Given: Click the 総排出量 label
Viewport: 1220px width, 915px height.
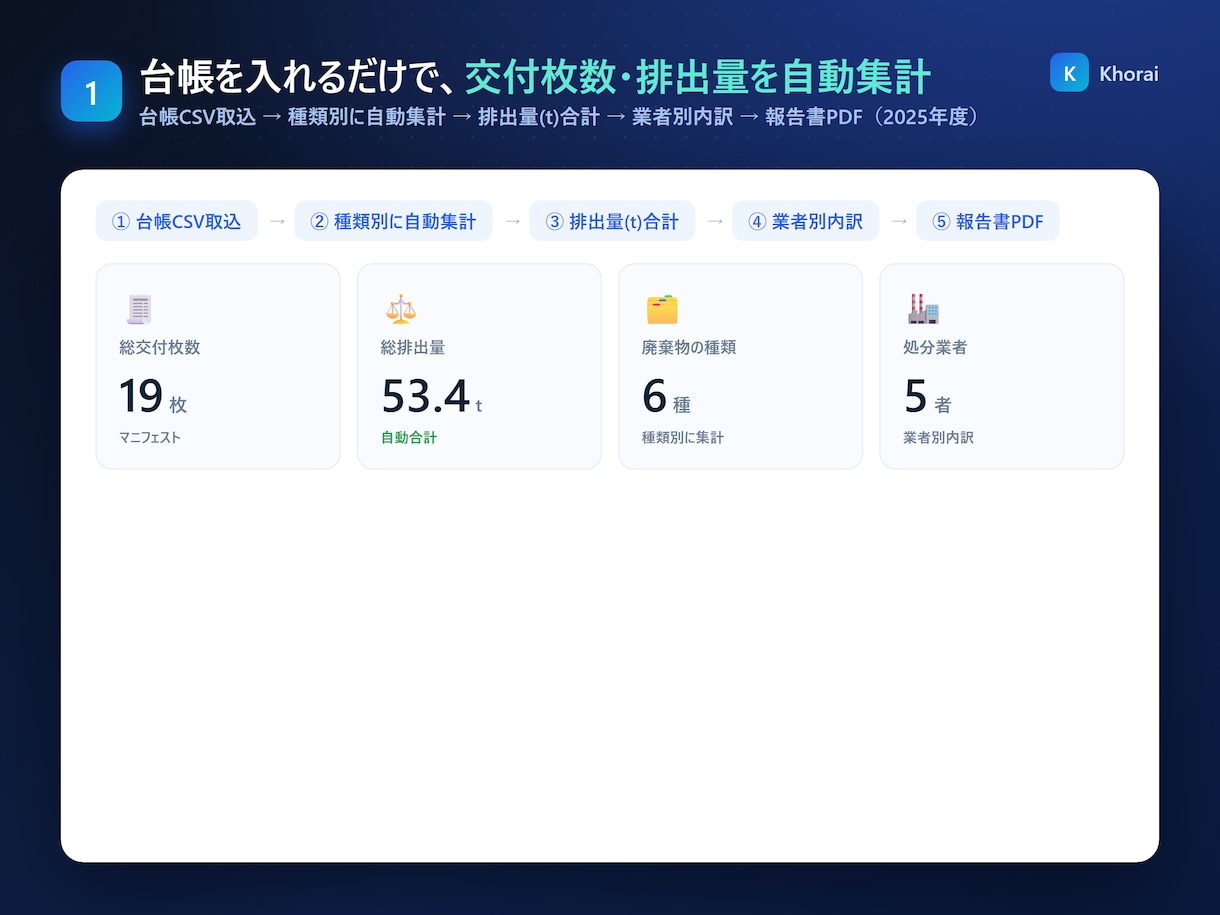Looking at the screenshot, I should tap(413, 348).
